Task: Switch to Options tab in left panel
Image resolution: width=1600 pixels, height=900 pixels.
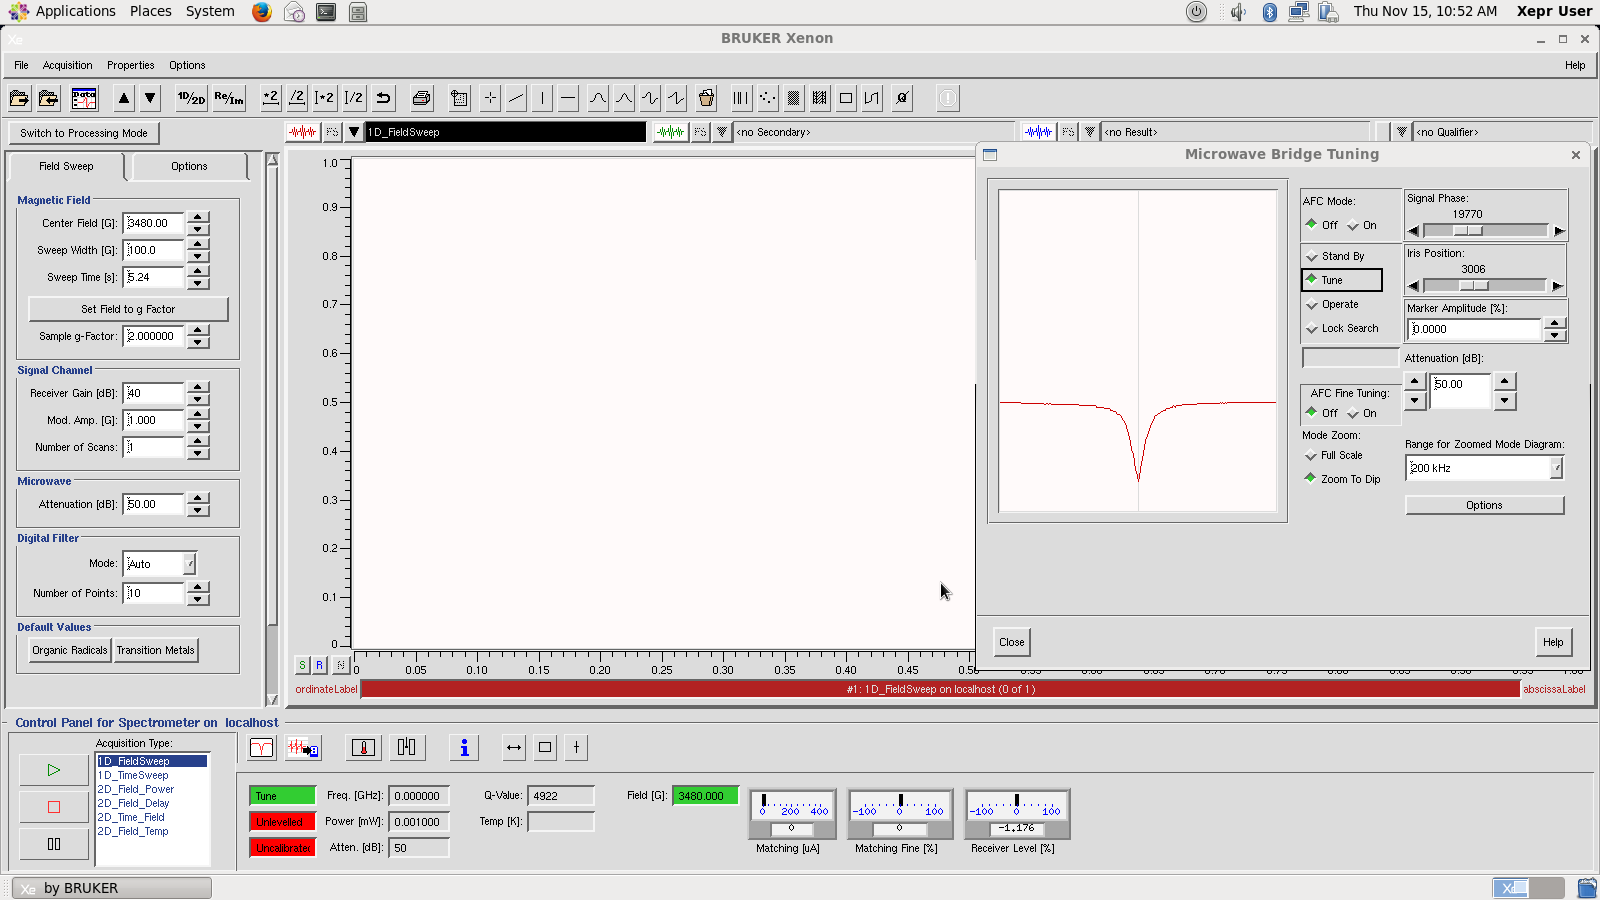Action: point(189,166)
